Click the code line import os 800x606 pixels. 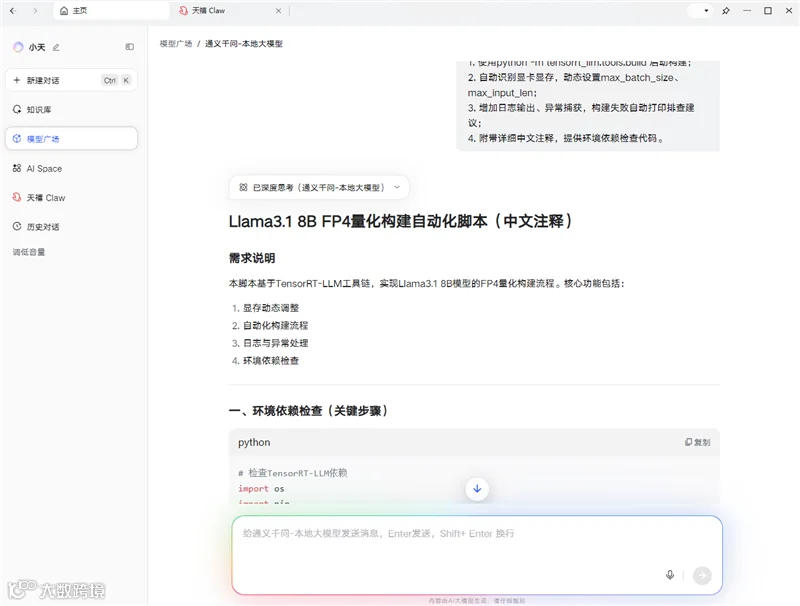[x=261, y=489]
